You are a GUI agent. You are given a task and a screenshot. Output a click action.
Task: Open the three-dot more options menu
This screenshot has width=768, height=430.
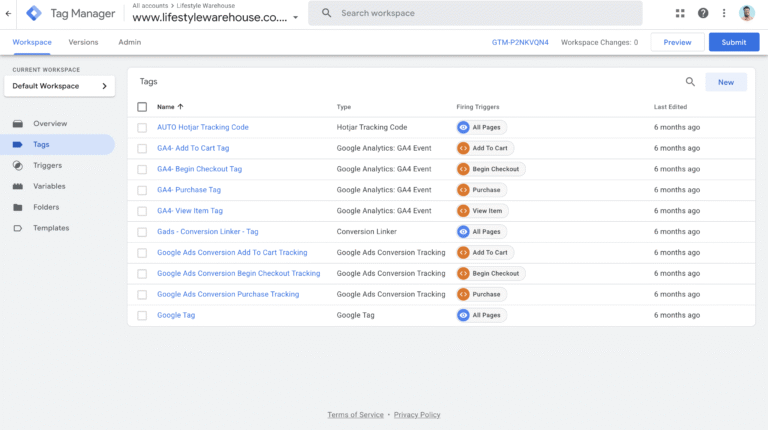tap(724, 13)
